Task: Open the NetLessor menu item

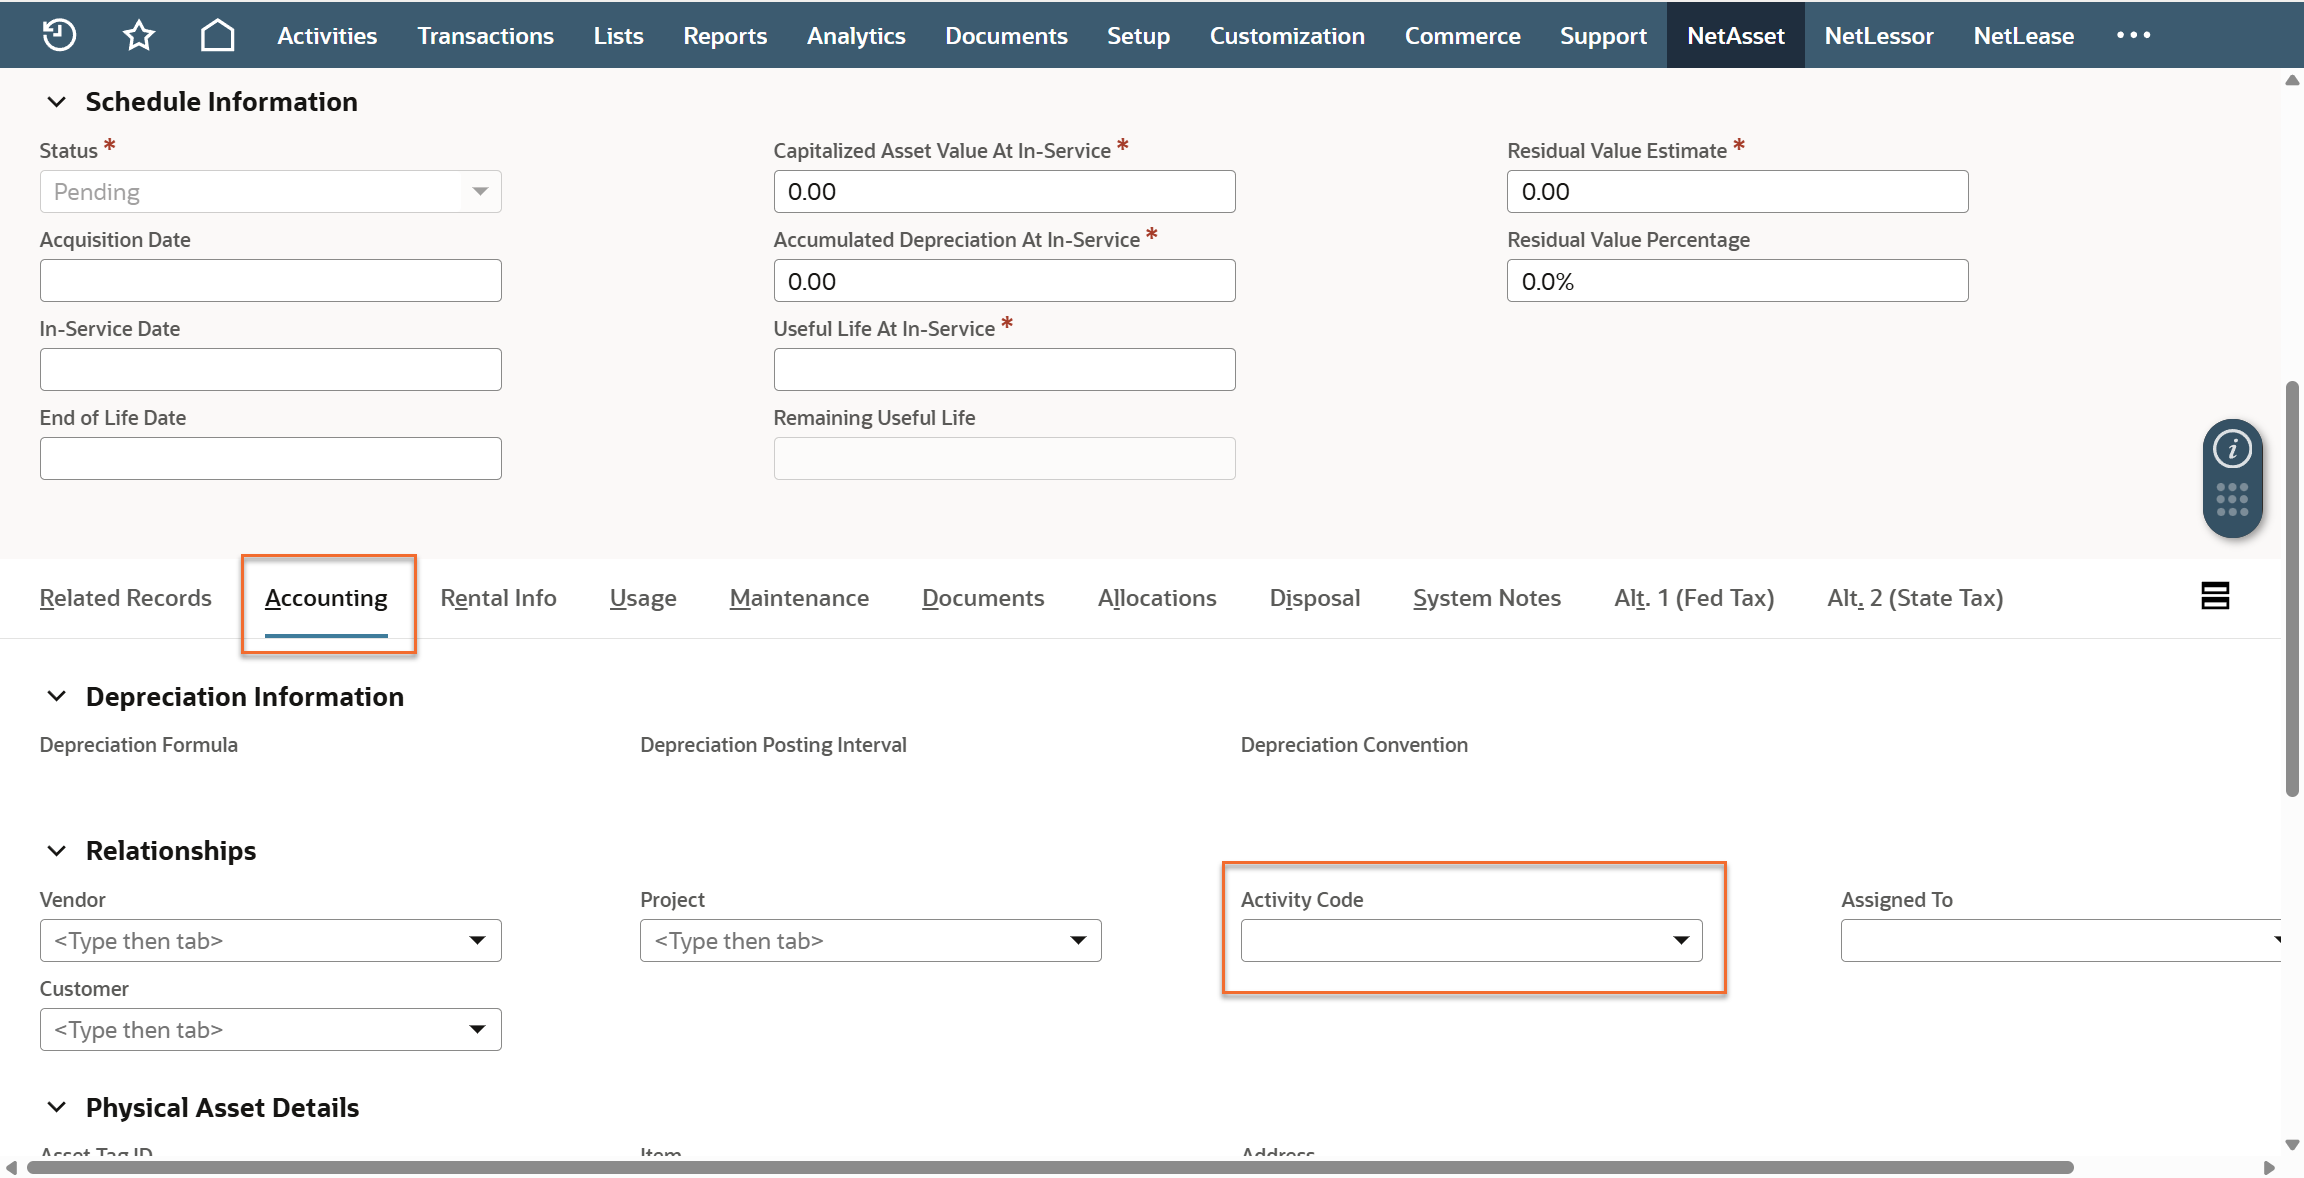Action: pos(1878,36)
